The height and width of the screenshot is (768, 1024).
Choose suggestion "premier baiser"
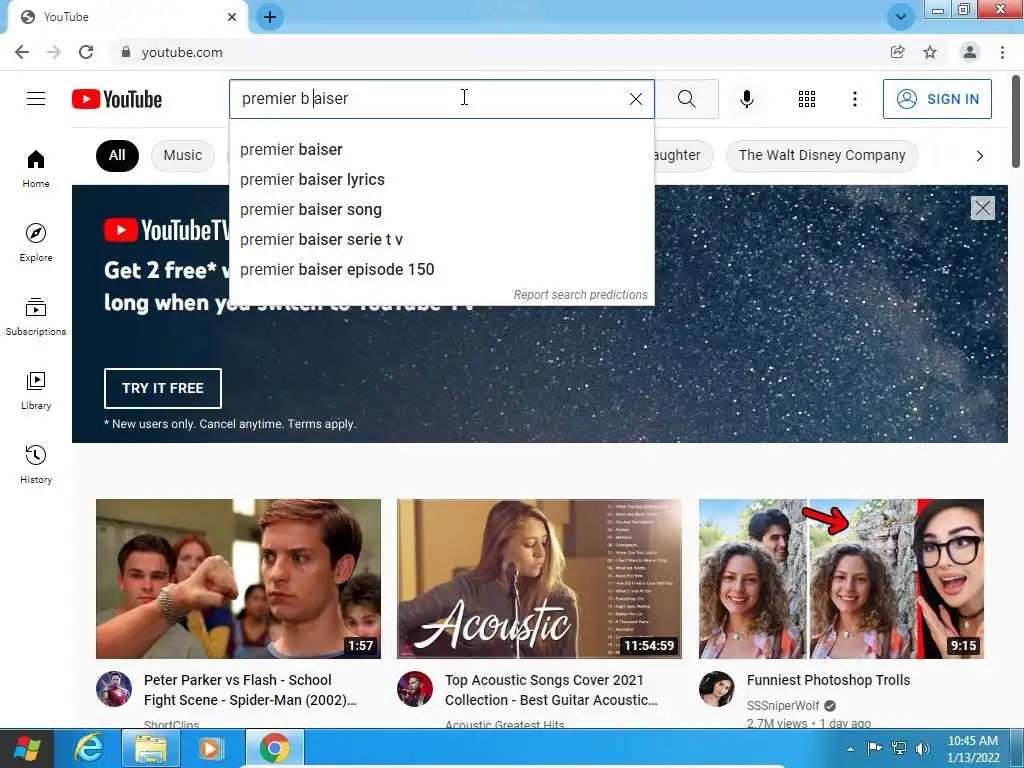coord(441,150)
